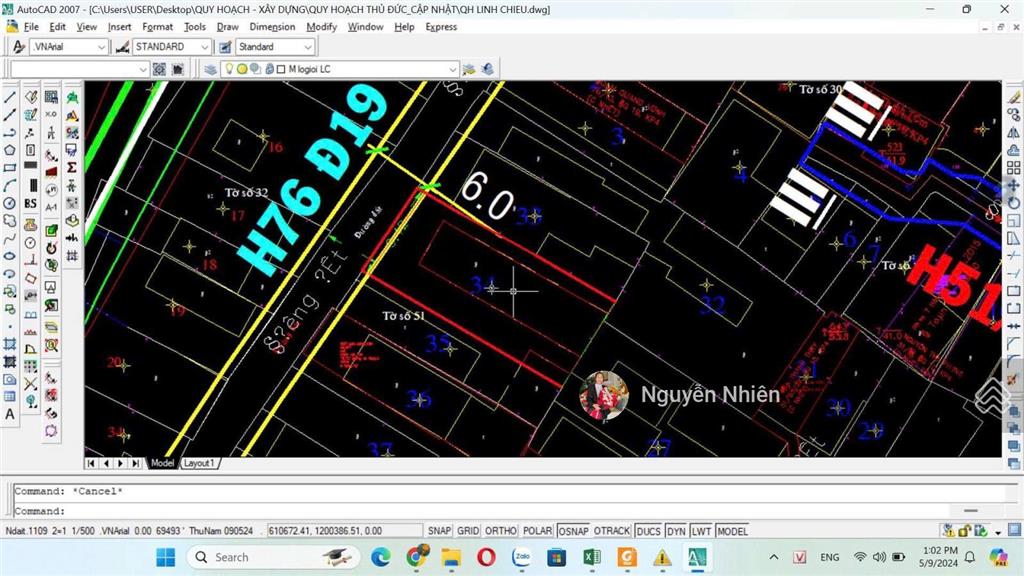Image resolution: width=1024 pixels, height=576 pixels.
Task: Select the Erase modify tool
Action: (1014, 97)
